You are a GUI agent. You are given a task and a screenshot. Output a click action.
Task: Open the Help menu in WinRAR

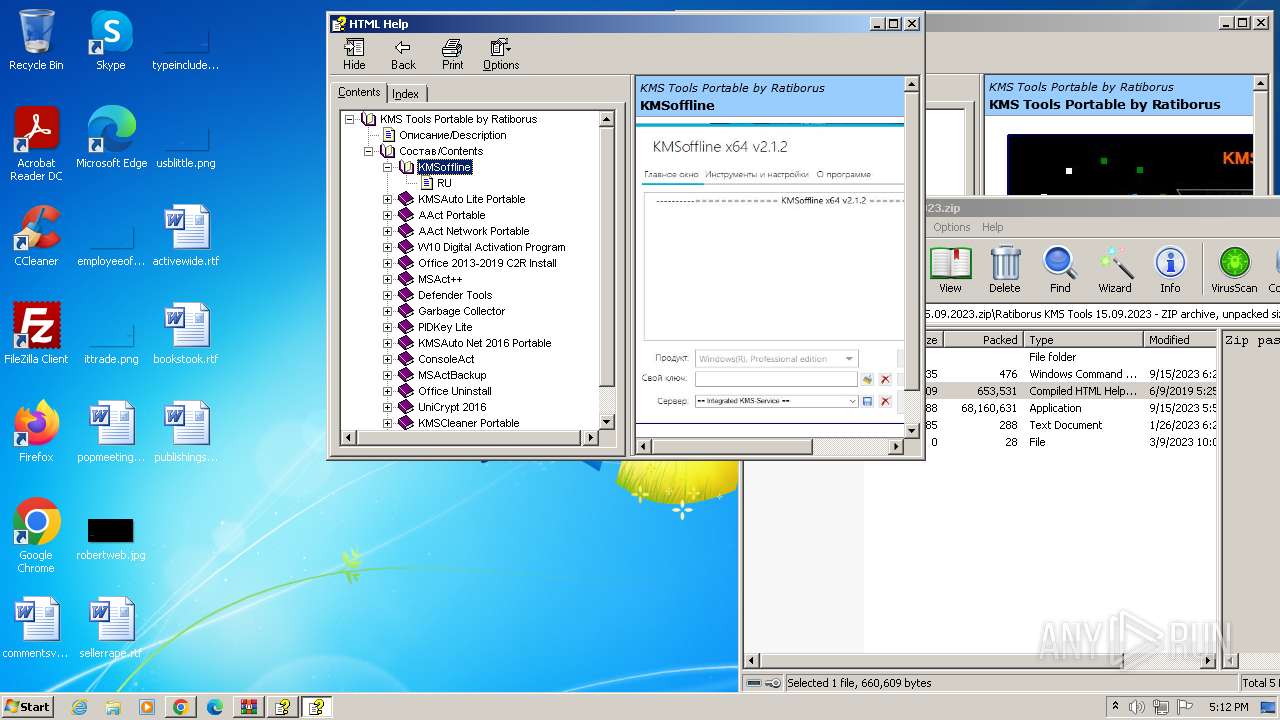coord(992,227)
